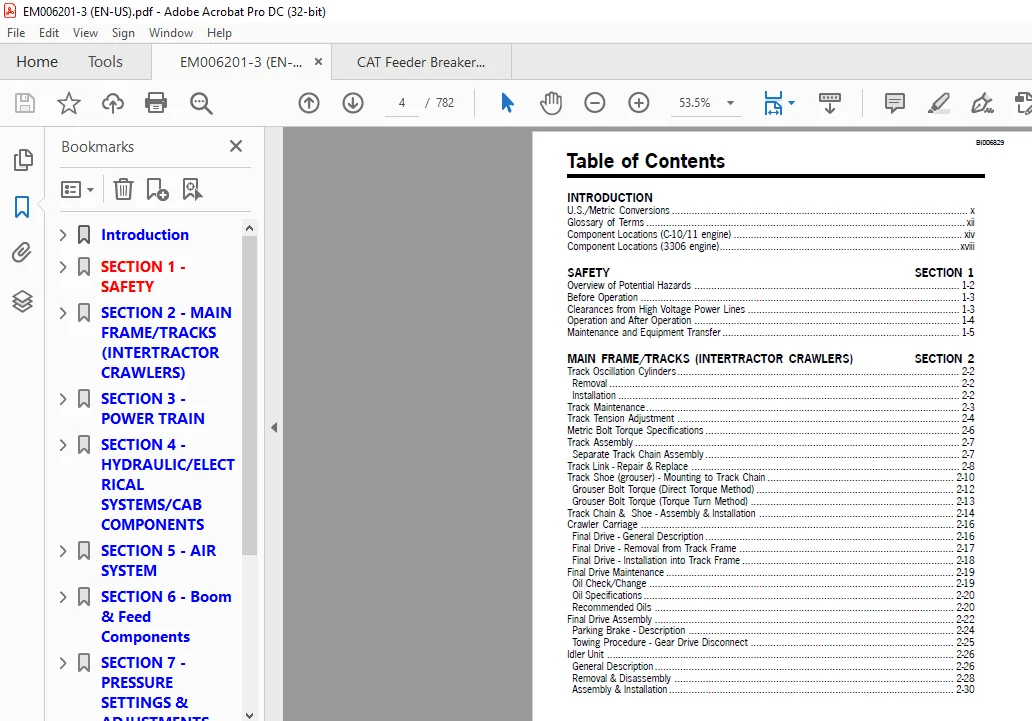Delete selected bookmark with trash icon
1032x721 pixels.
coord(123,190)
